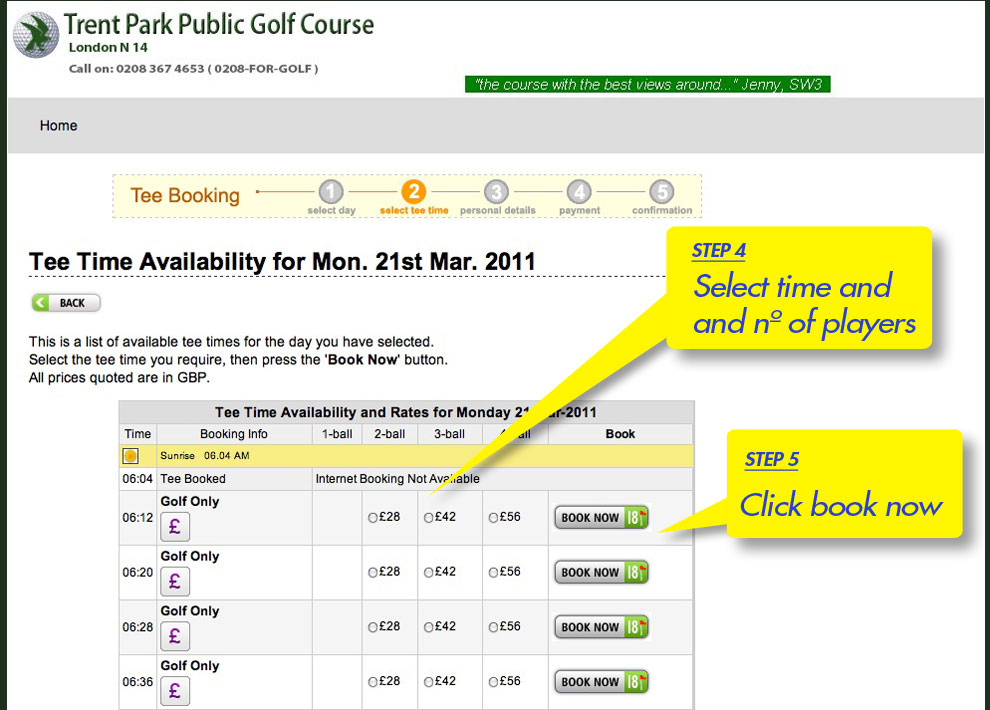Select 2-ball £28 radio for 06:12
This screenshot has width=990, height=710.
coord(373,518)
